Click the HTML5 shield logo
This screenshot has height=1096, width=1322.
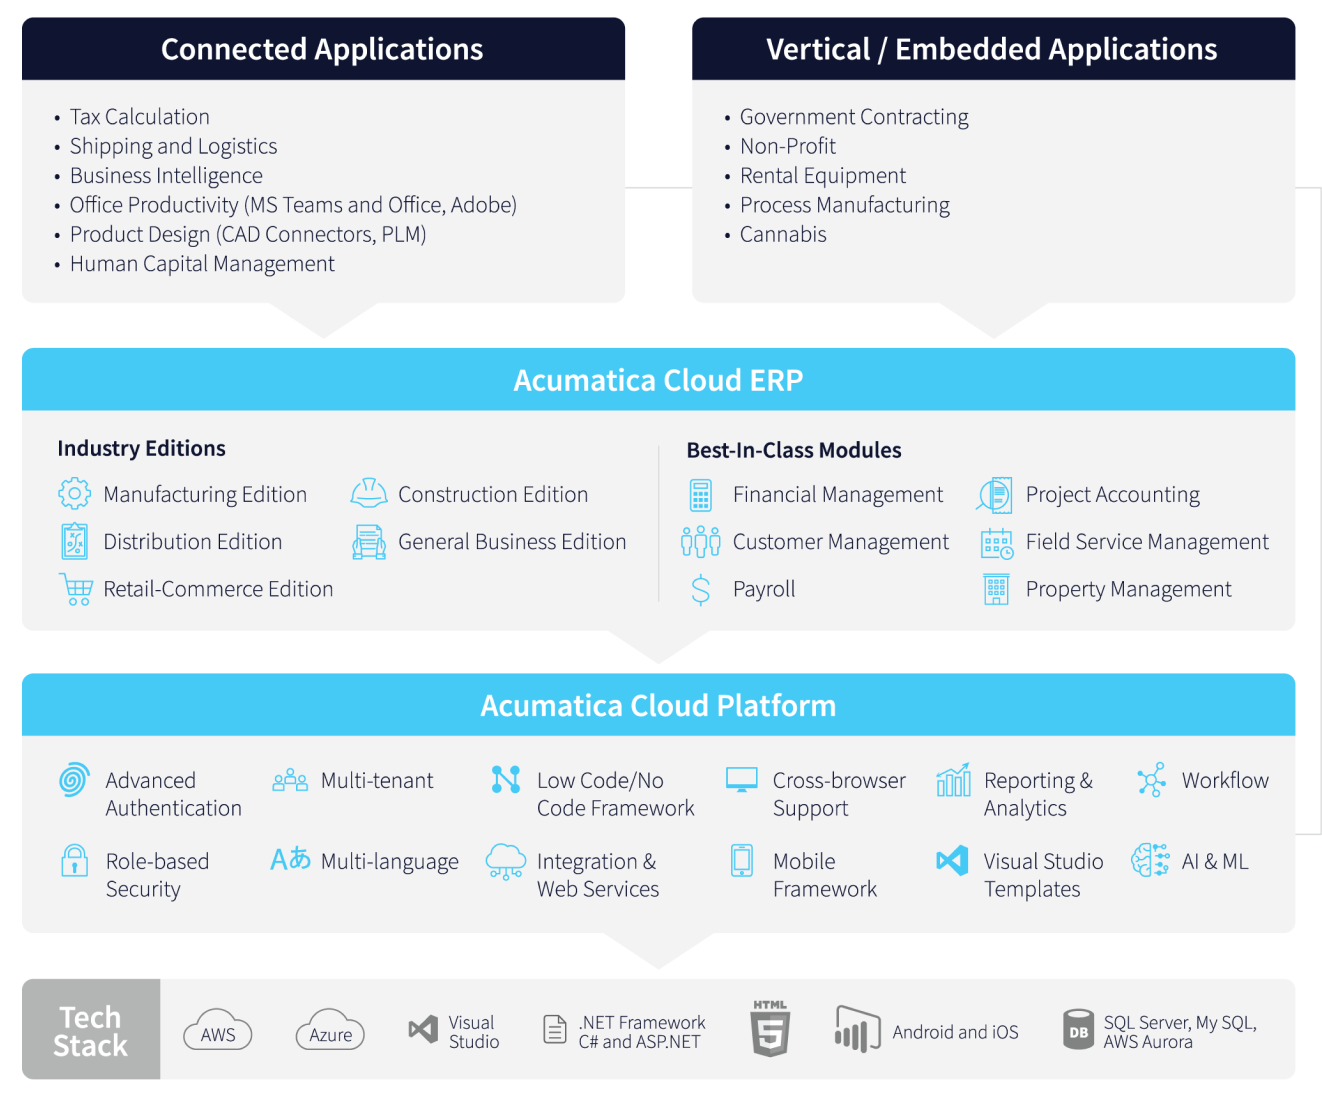point(770,1028)
